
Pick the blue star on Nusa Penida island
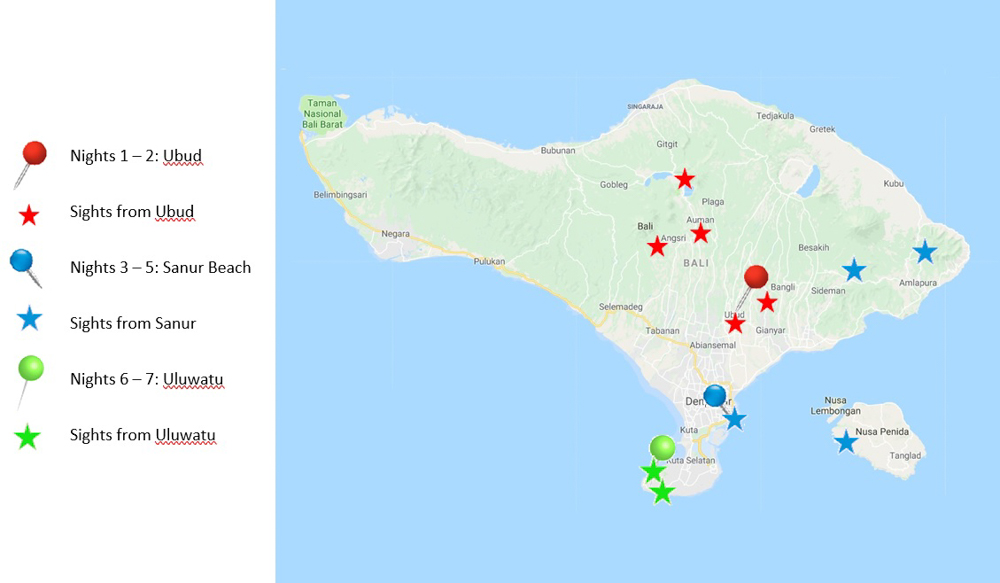(x=846, y=441)
